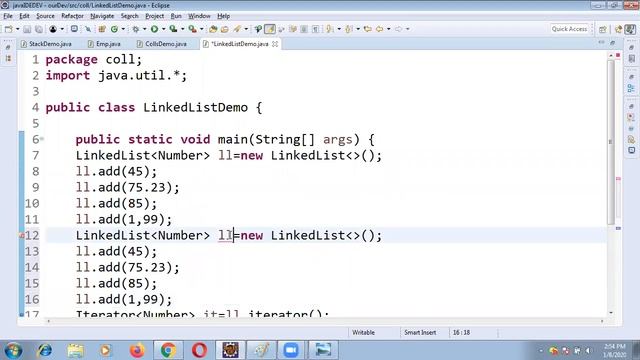Click the Next Annotation icon

click(x=330, y=29)
